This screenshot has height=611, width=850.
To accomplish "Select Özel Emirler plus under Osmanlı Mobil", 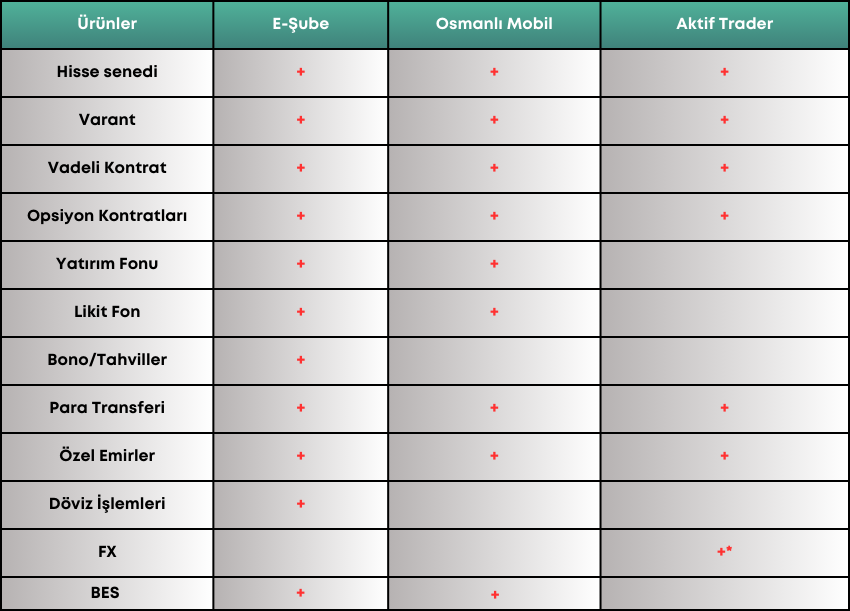I will coord(494,455).
